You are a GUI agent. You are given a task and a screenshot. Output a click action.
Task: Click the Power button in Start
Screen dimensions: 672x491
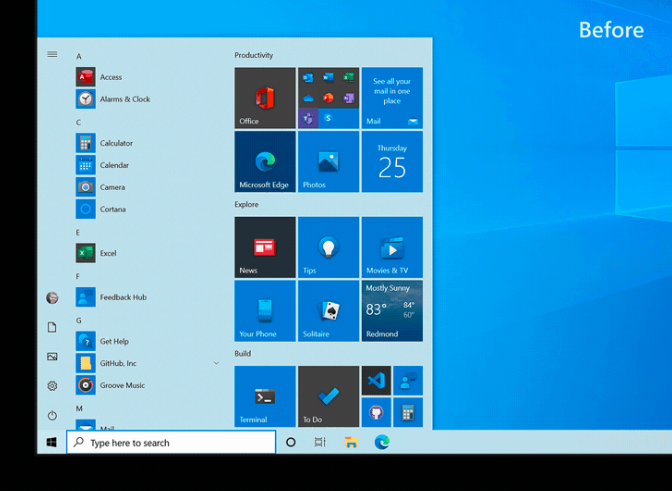tap(52, 415)
